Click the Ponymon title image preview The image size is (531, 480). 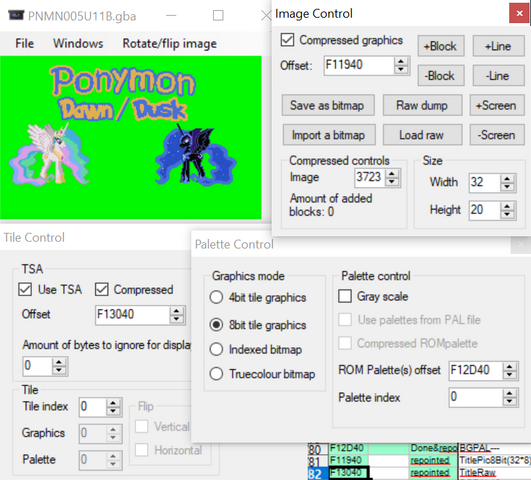pyautogui.click(x=130, y=137)
